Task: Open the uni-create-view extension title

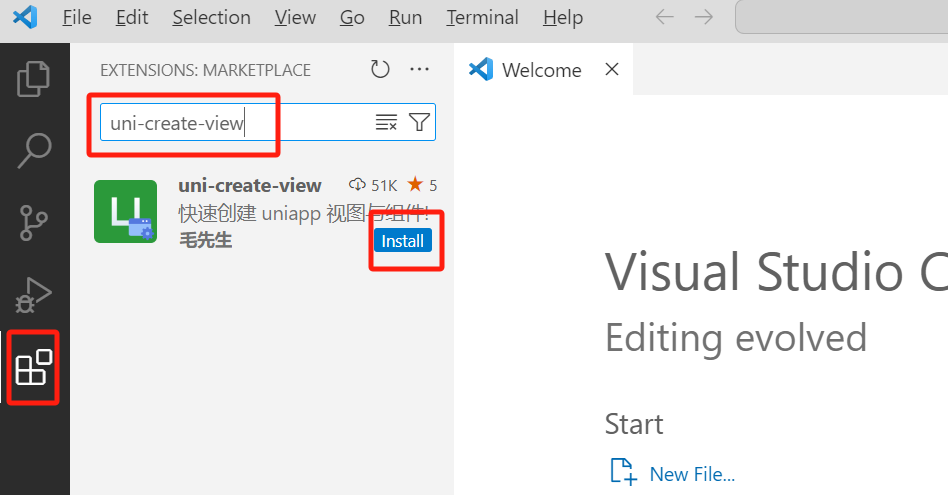Action: (x=250, y=185)
